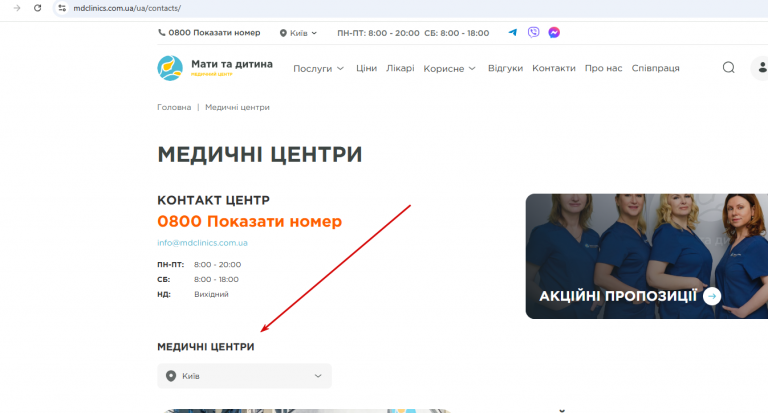Screen dimensions: 768x413
Task: Open the Facebook Messenger icon
Action: coord(554,32)
